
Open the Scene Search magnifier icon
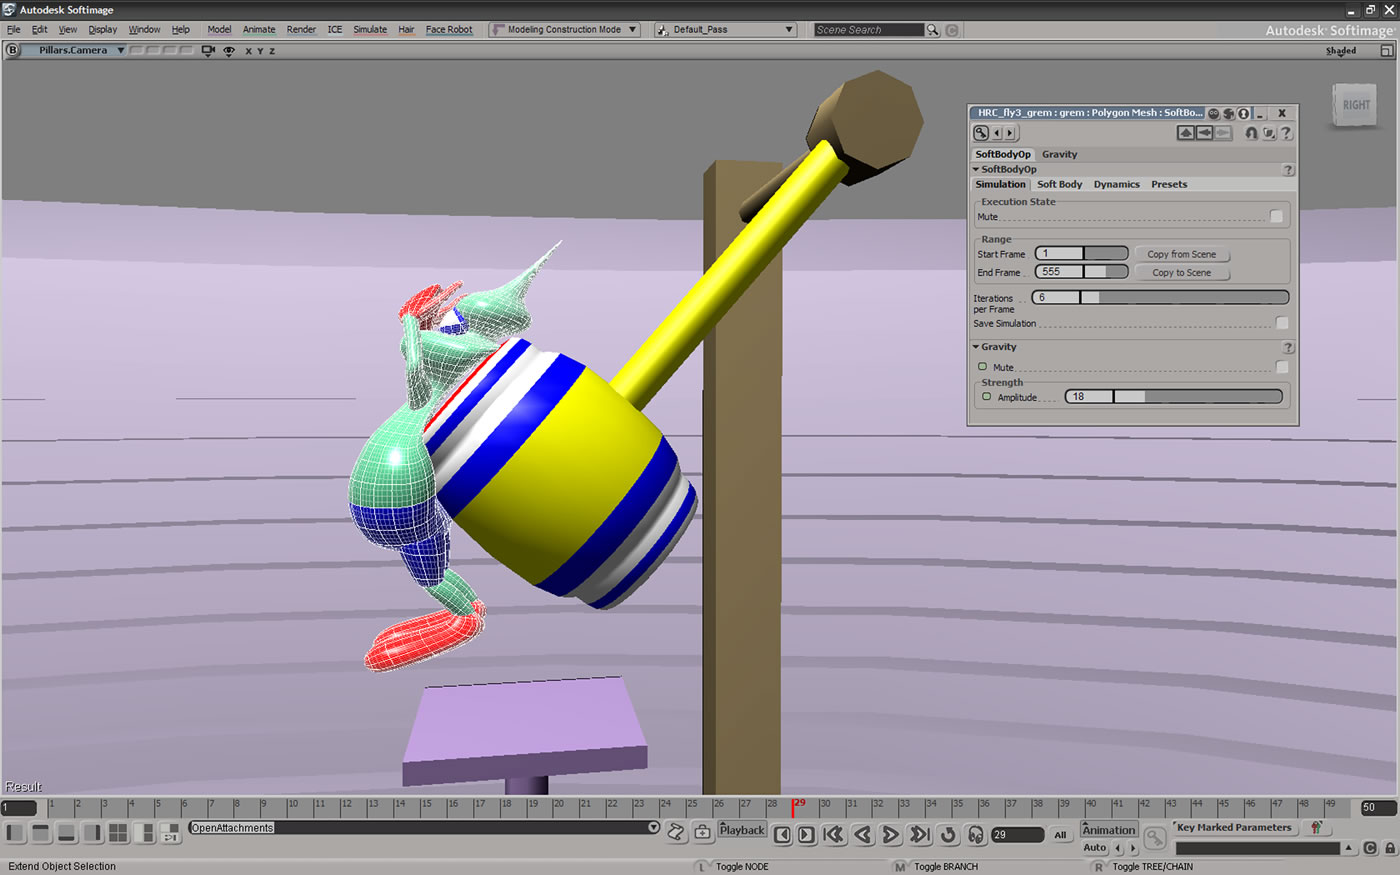pyautogui.click(x=932, y=30)
